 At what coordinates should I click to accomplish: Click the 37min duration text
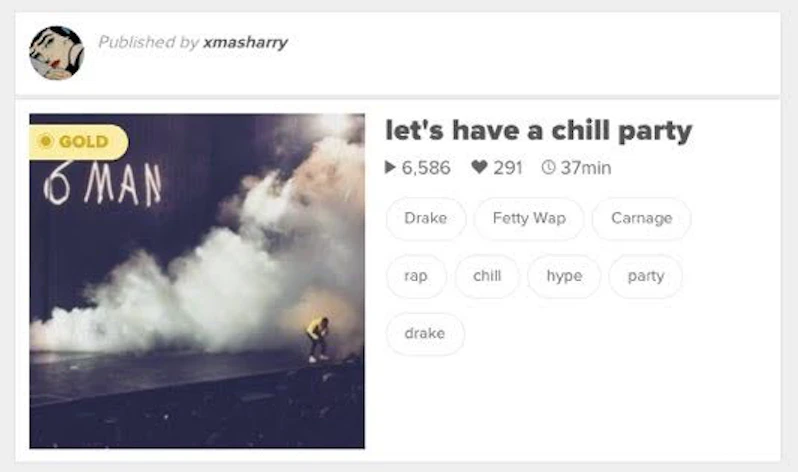586,168
